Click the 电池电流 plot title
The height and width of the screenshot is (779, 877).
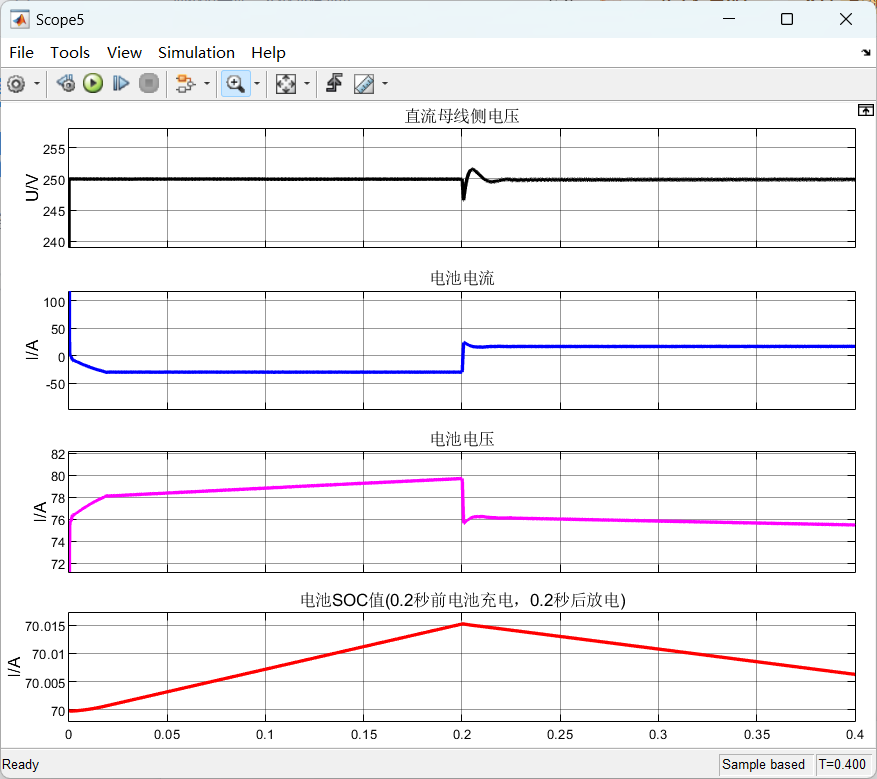coord(462,278)
